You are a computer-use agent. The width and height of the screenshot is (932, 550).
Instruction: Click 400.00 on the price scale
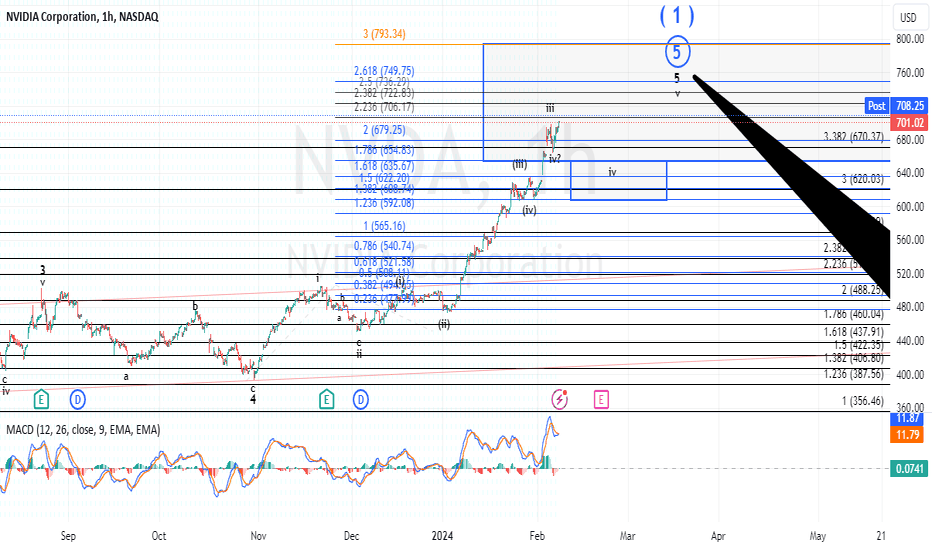910,375
